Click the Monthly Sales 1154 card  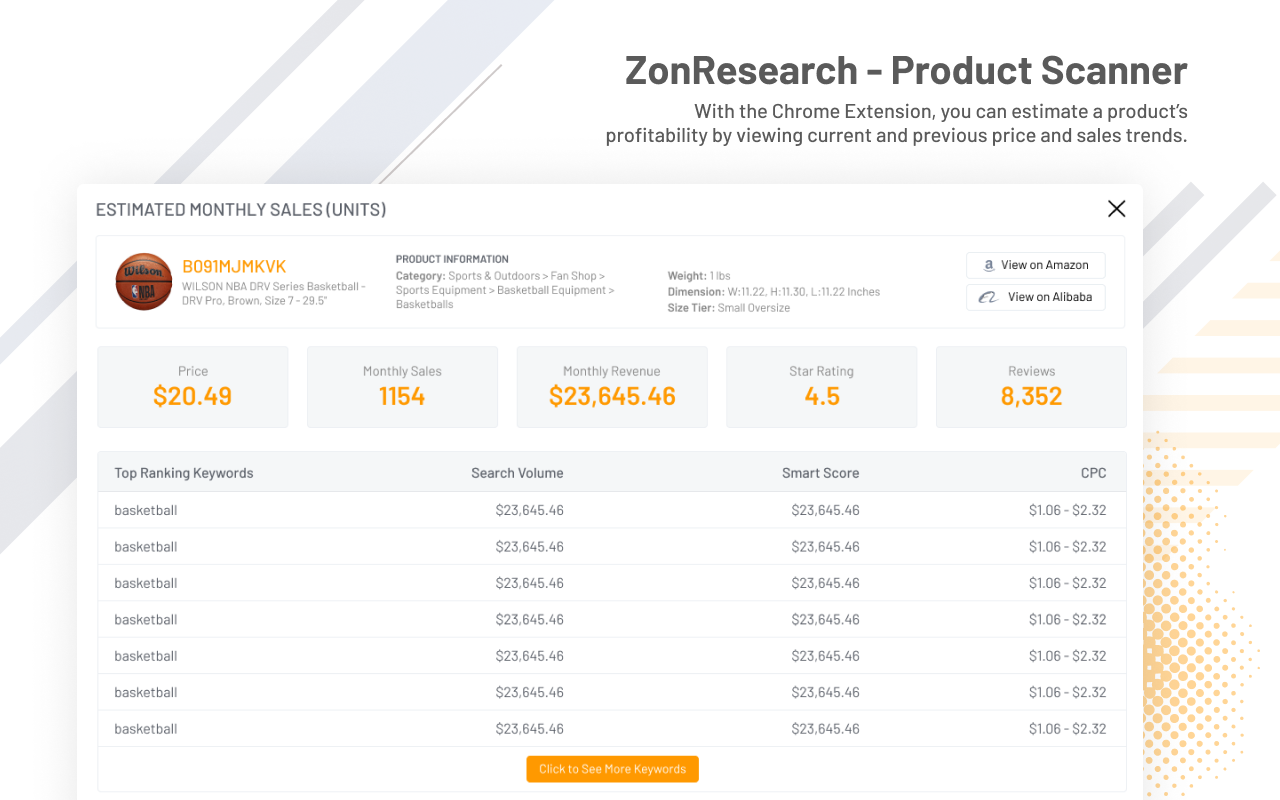pos(402,387)
